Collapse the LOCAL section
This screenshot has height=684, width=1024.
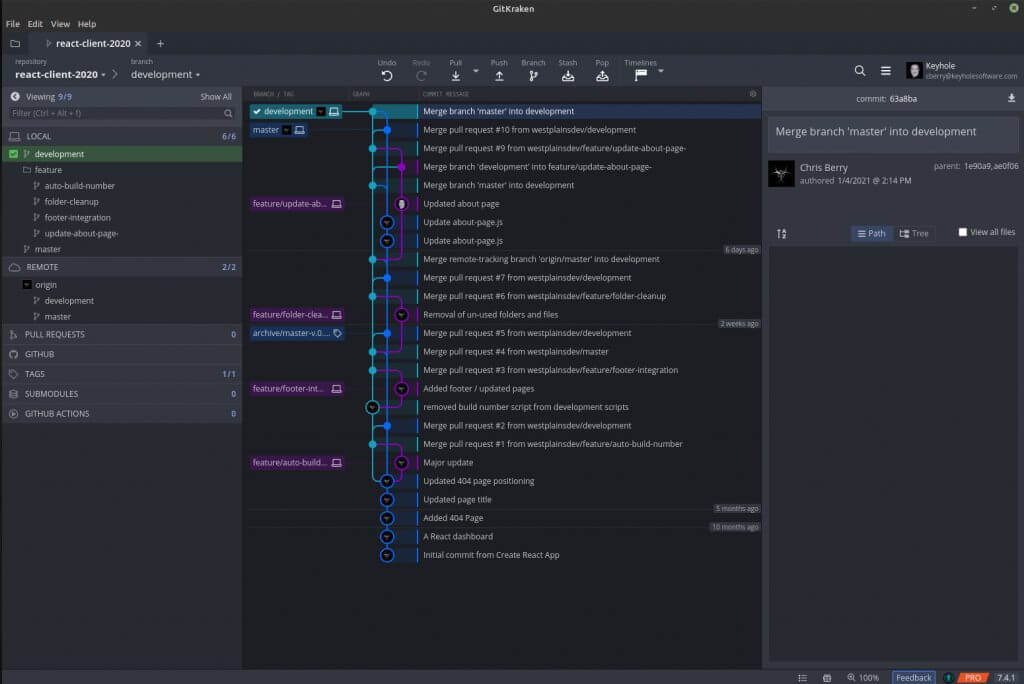point(121,137)
